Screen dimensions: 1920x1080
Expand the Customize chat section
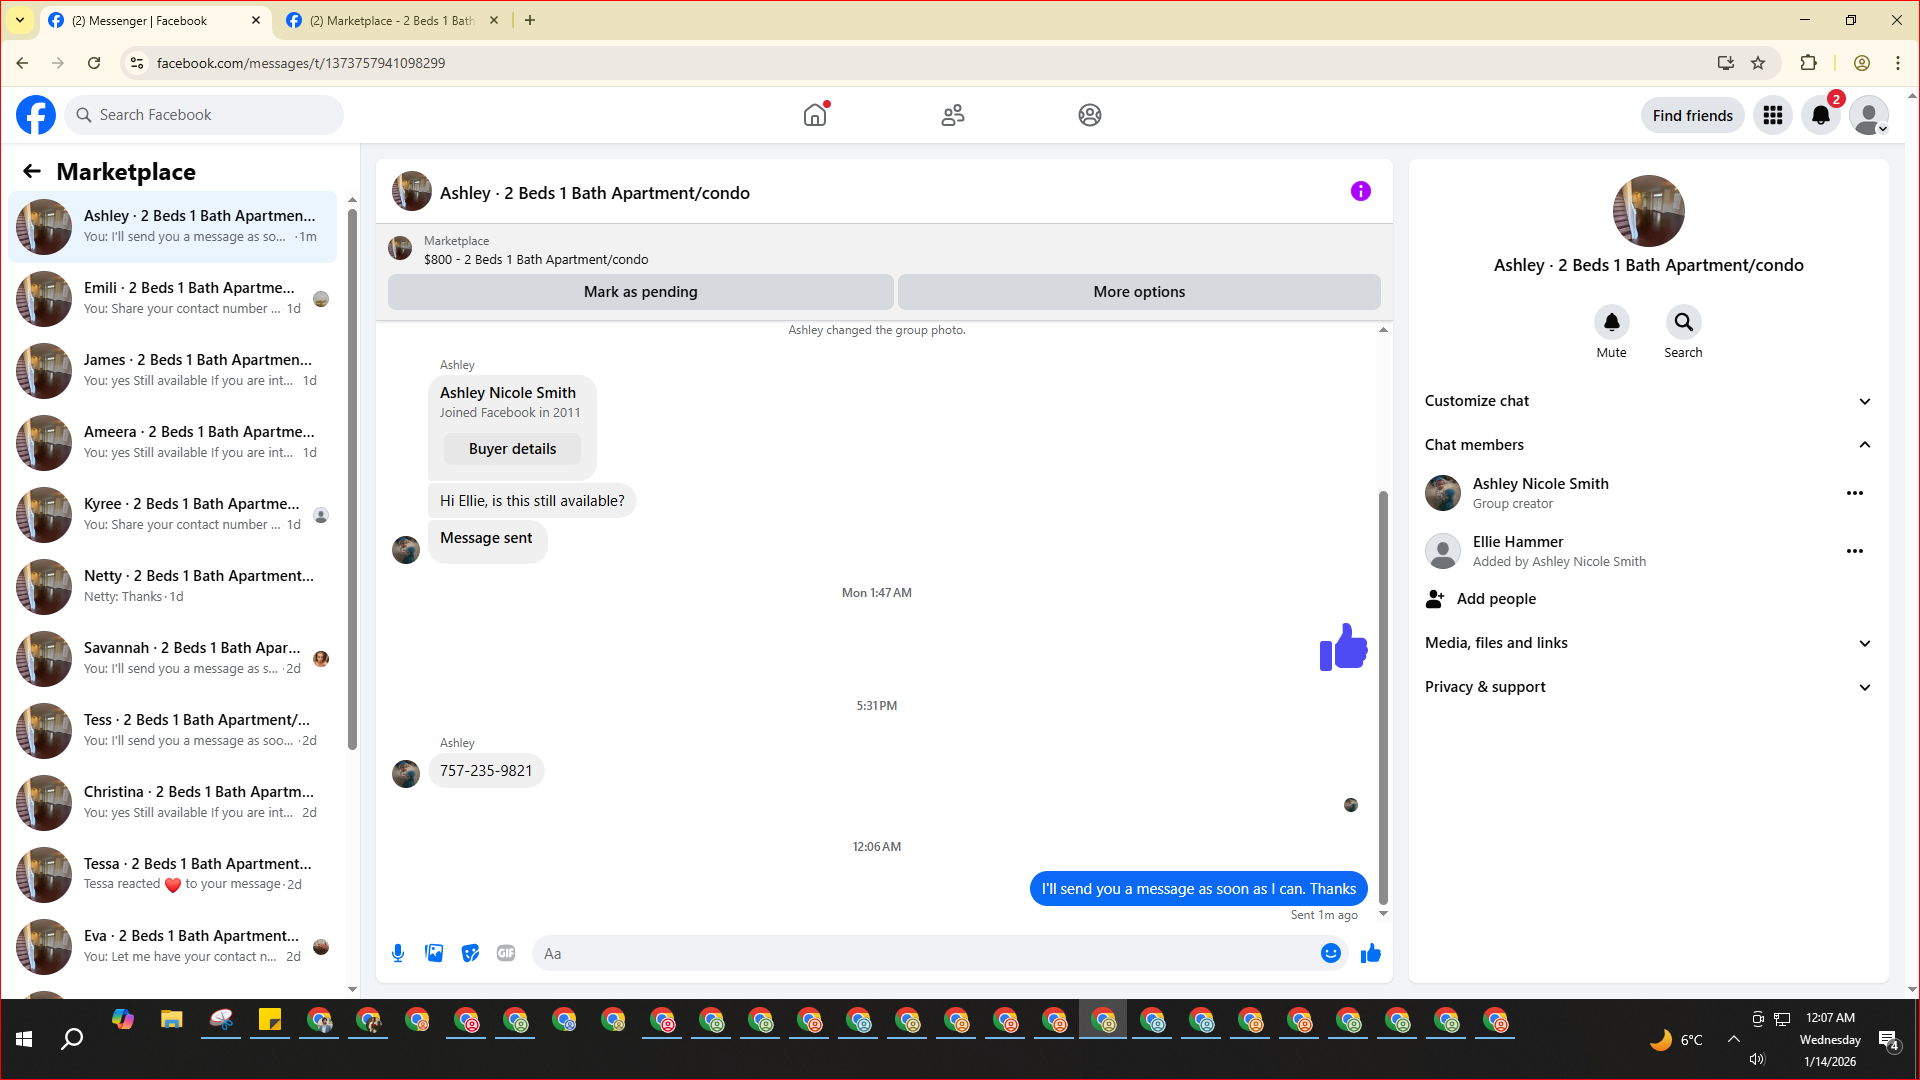click(1864, 401)
